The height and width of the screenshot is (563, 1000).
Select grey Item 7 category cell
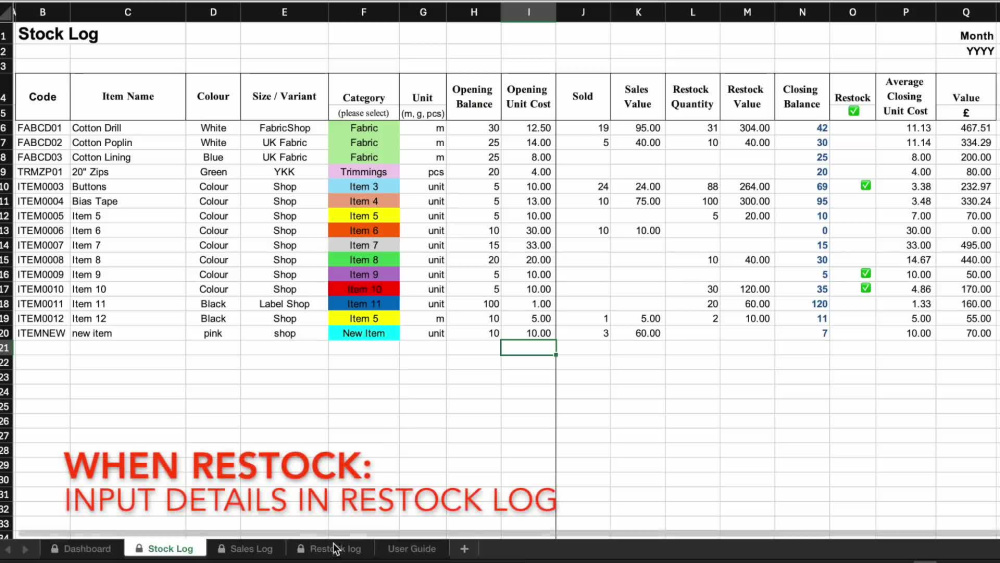point(364,245)
